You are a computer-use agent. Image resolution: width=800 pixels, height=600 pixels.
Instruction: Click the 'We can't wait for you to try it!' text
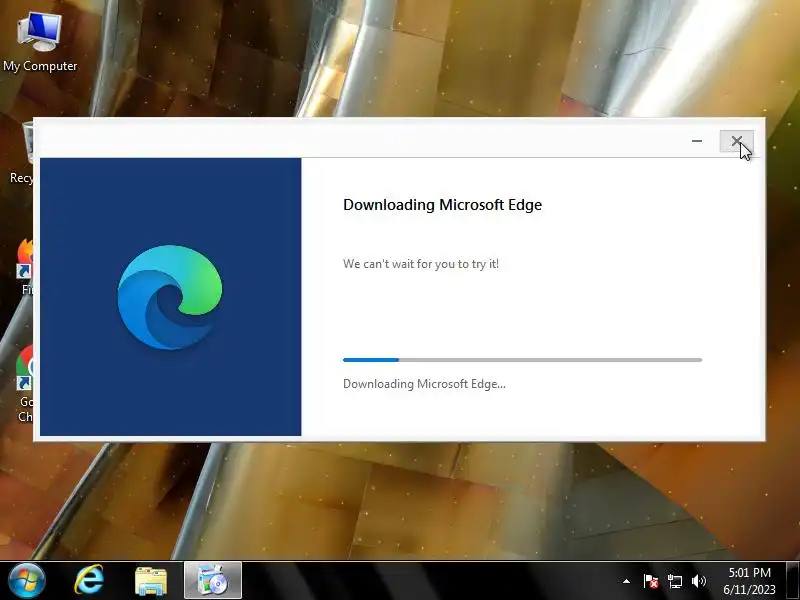click(421, 264)
